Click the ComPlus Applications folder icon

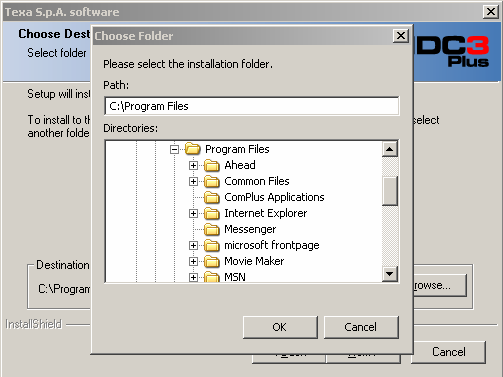tap(212, 197)
